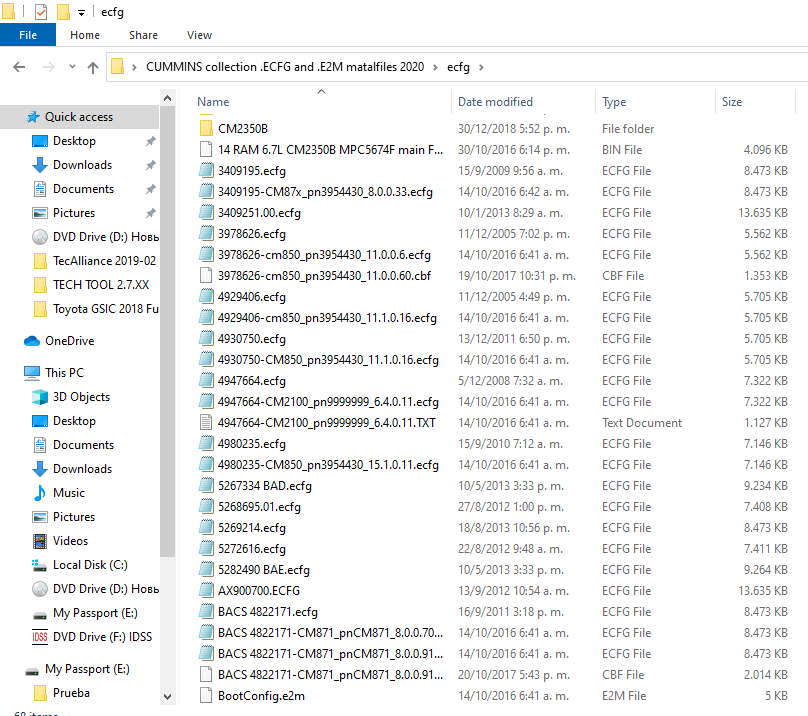
Task: Click the 3D Objects icon
Action: [x=40, y=397]
